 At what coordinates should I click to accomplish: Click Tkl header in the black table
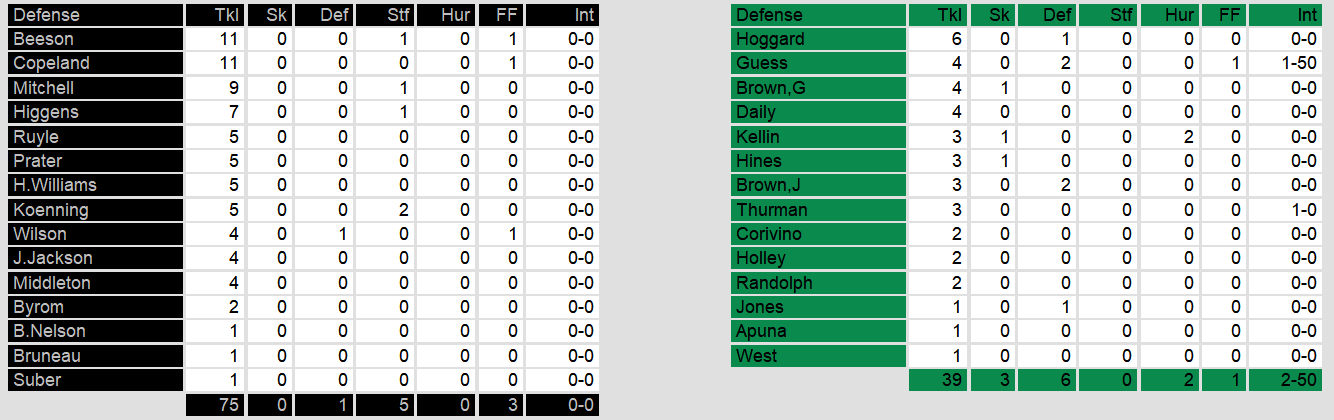(x=214, y=15)
